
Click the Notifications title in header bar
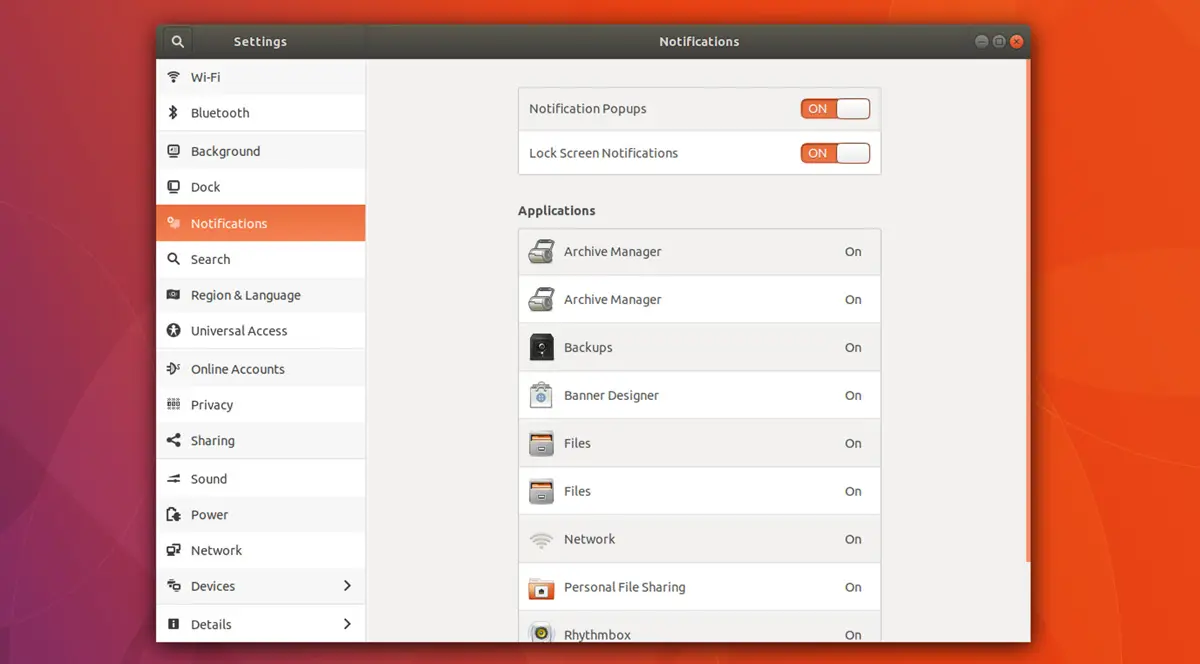point(699,42)
